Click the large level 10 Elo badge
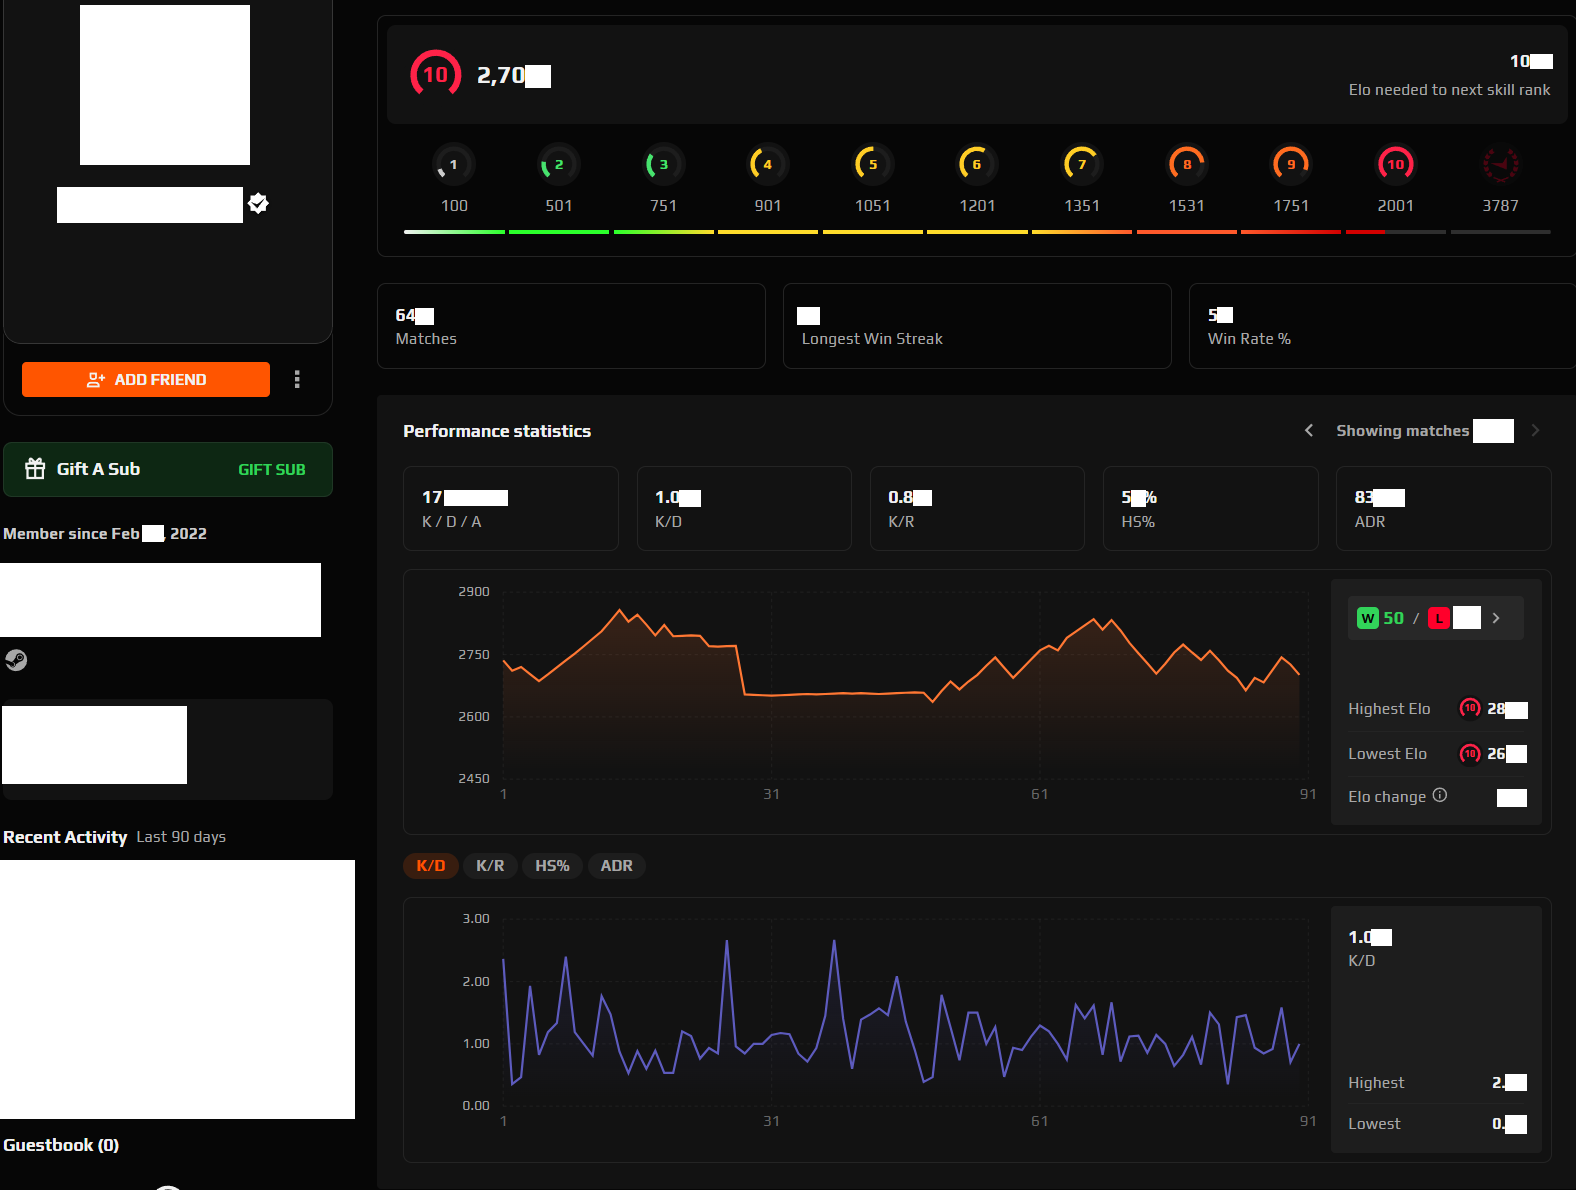This screenshot has height=1190, width=1576. coord(435,75)
